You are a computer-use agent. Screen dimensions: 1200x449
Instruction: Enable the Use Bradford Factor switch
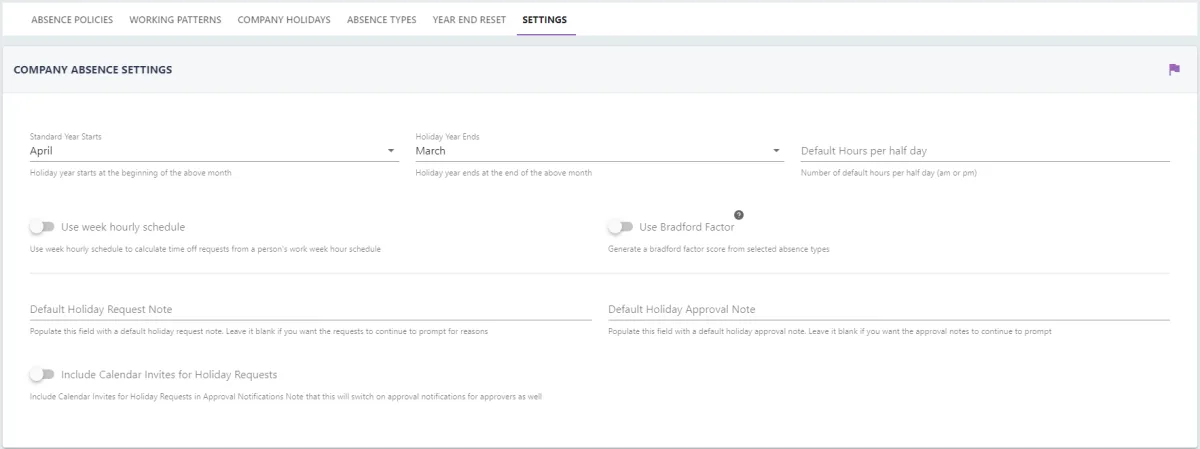pos(620,227)
